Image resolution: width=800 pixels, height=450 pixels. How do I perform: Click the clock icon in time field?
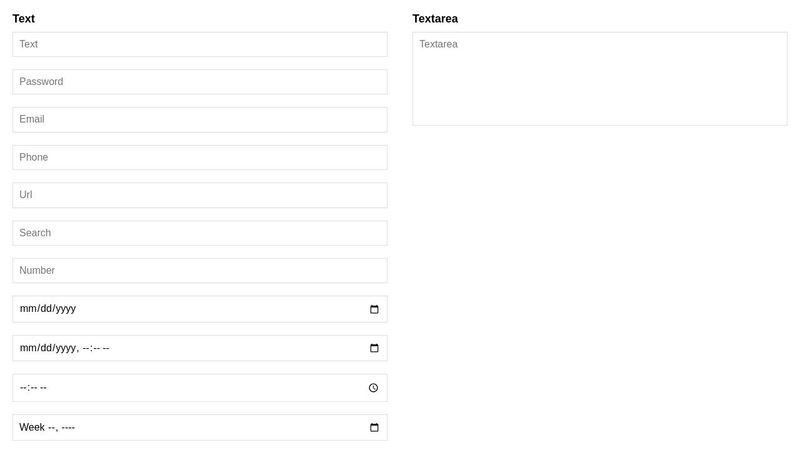point(373,388)
